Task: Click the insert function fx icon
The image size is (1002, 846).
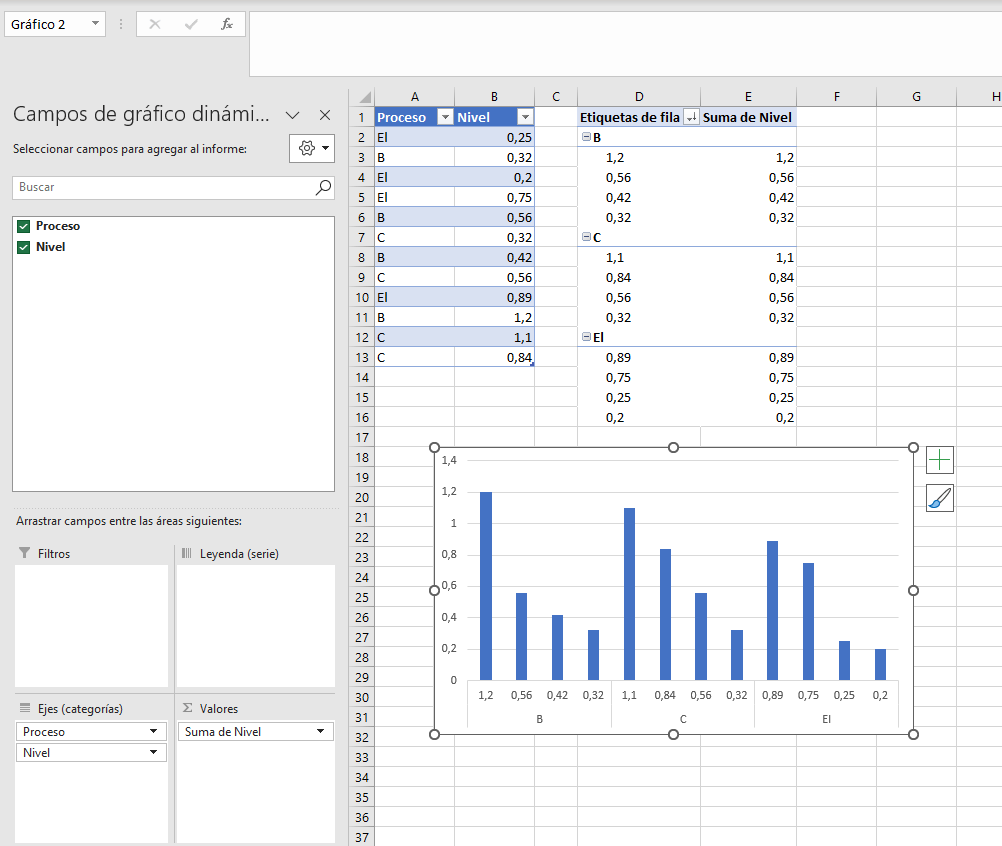Action: [227, 24]
